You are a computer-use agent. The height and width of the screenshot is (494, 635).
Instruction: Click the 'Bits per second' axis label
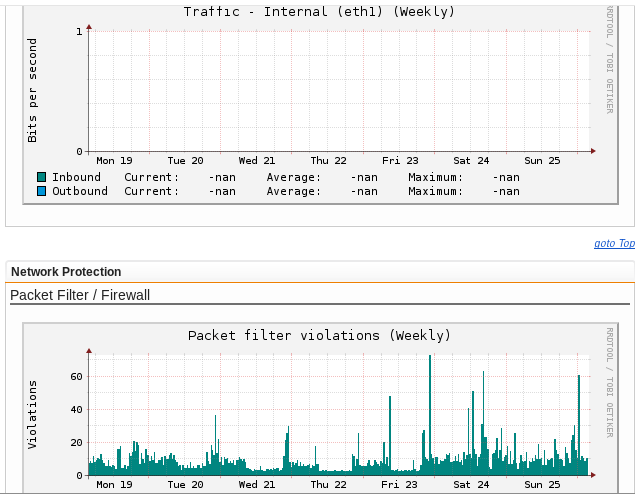coord(32,90)
